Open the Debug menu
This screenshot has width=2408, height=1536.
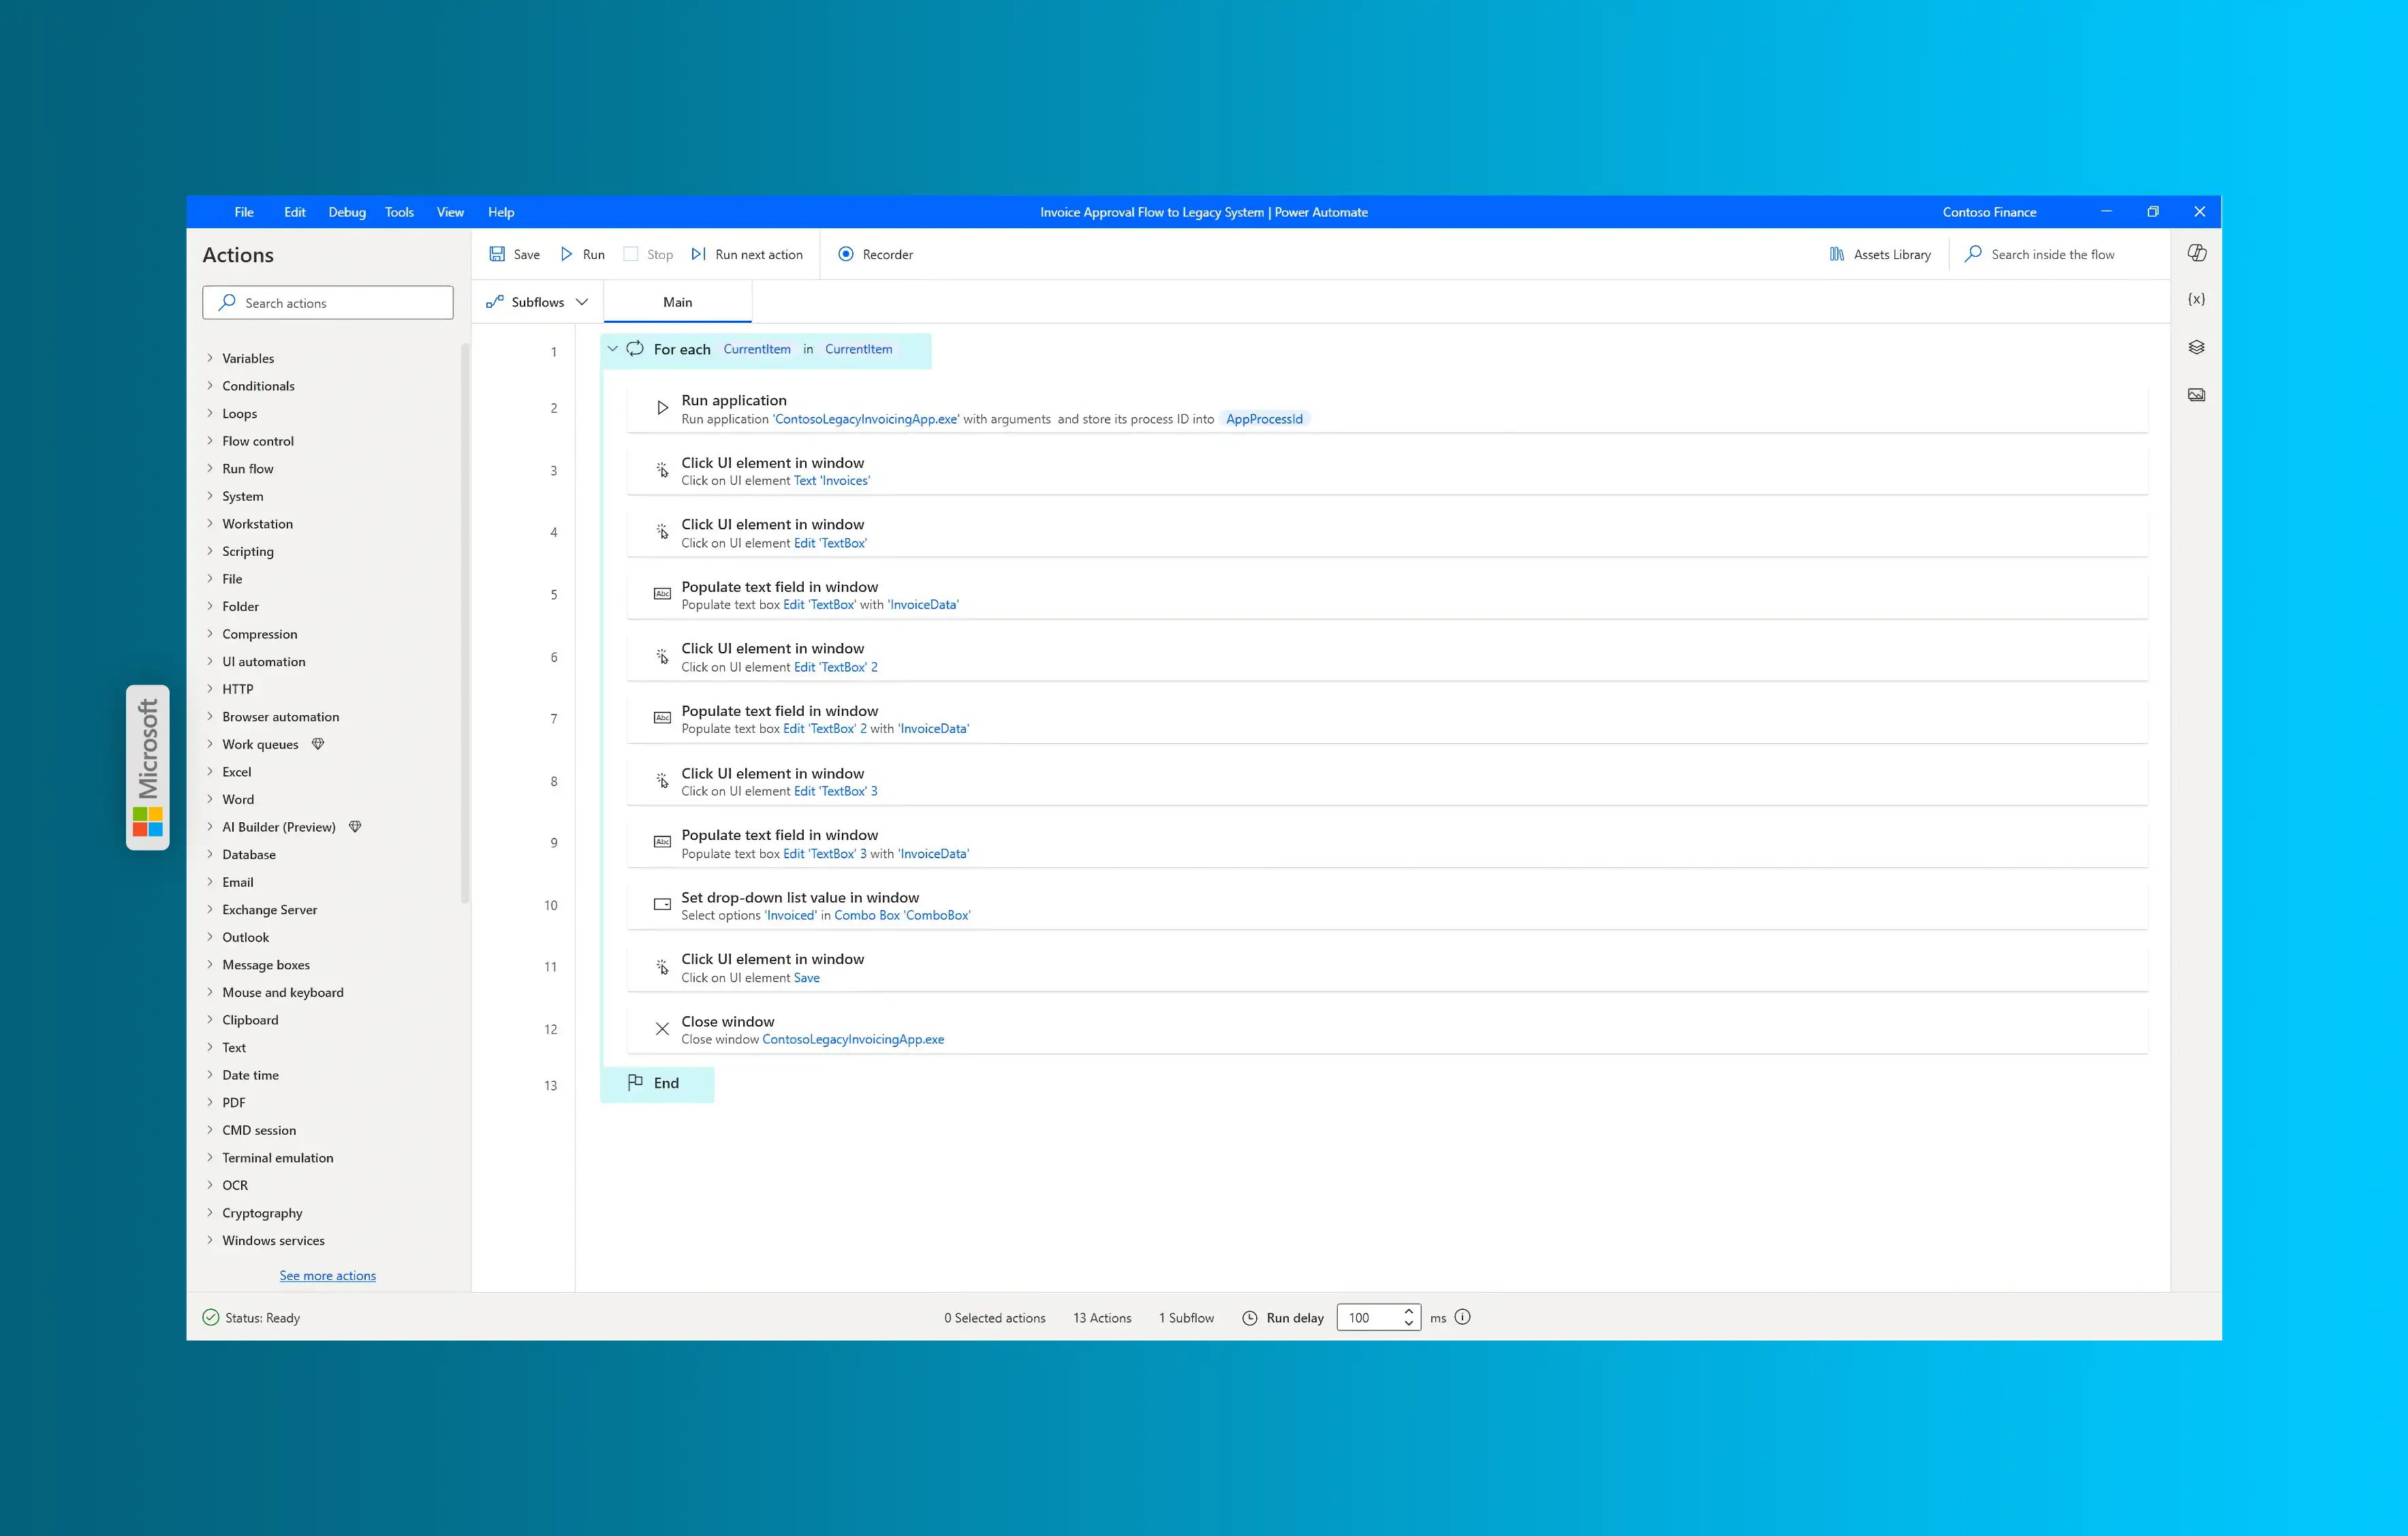tap(346, 211)
